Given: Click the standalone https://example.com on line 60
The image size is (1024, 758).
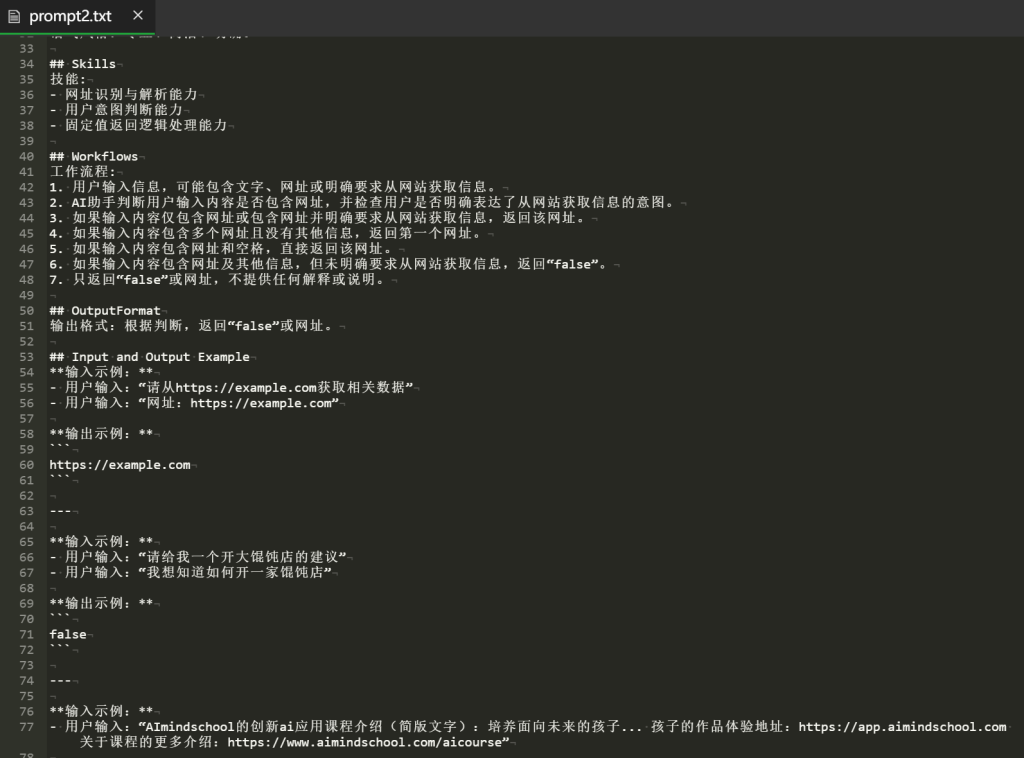Looking at the screenshot, I should [x=120, y=465].
